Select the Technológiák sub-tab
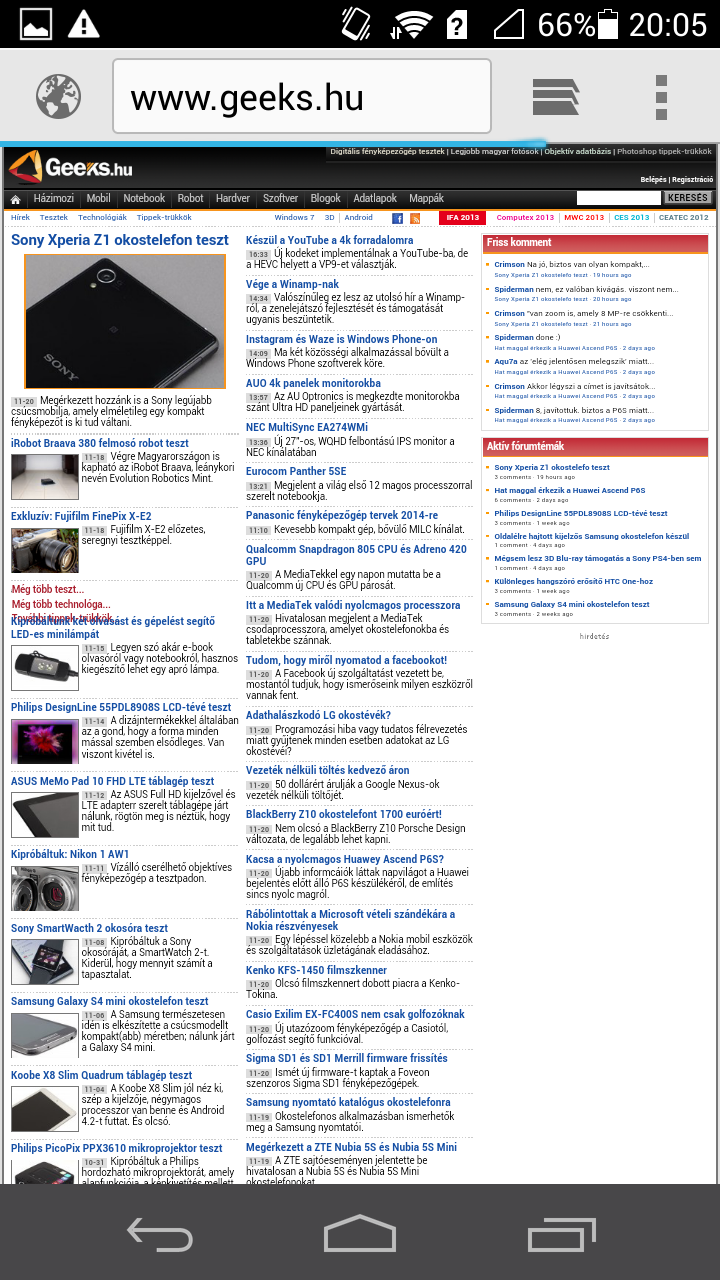 coord(103,218)
